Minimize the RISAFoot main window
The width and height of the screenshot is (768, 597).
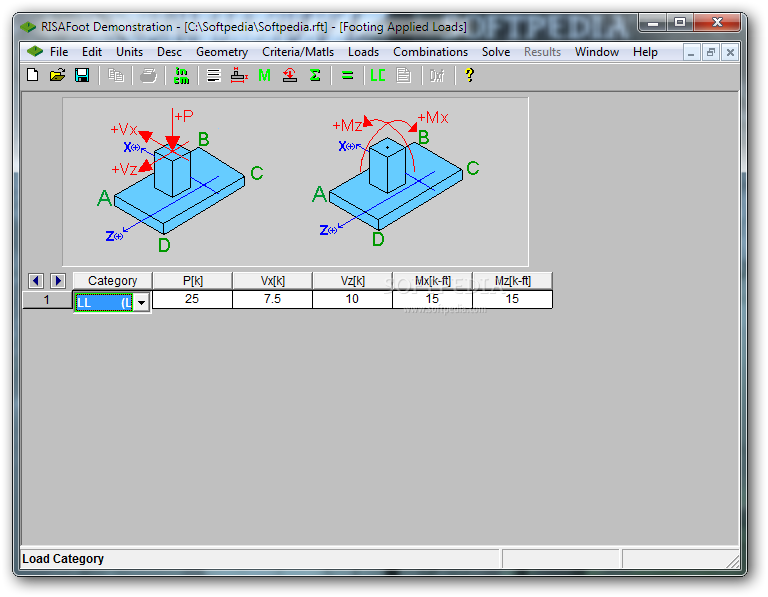point(653,22)
